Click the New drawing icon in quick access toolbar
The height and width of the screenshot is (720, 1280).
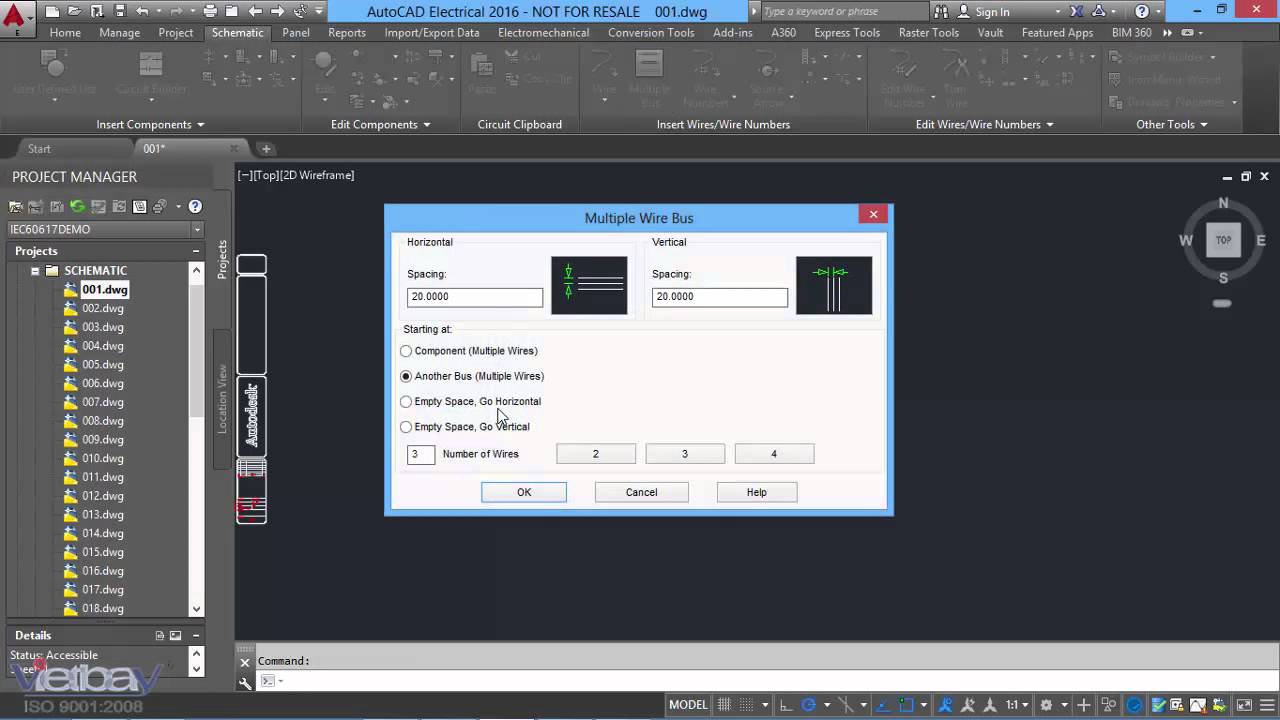point(52,12)
